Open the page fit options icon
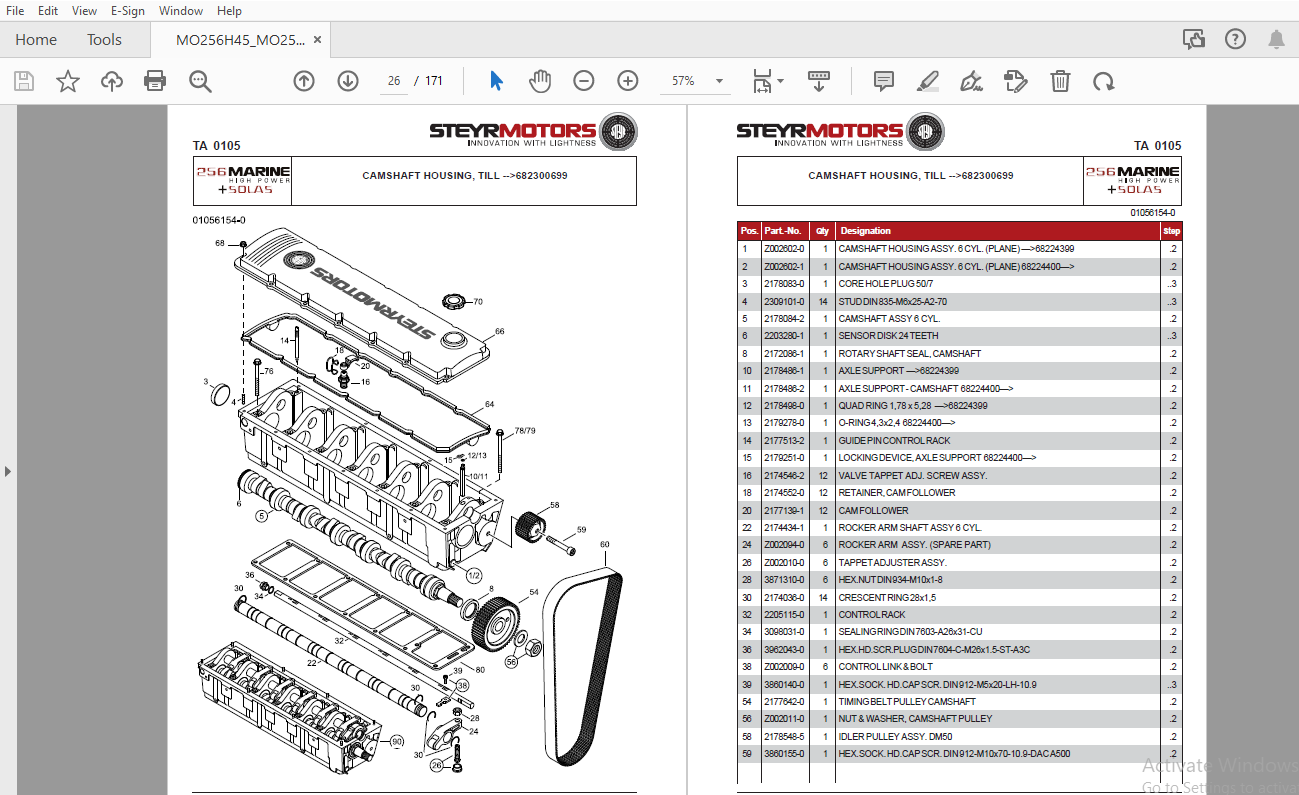 point(762,81)
